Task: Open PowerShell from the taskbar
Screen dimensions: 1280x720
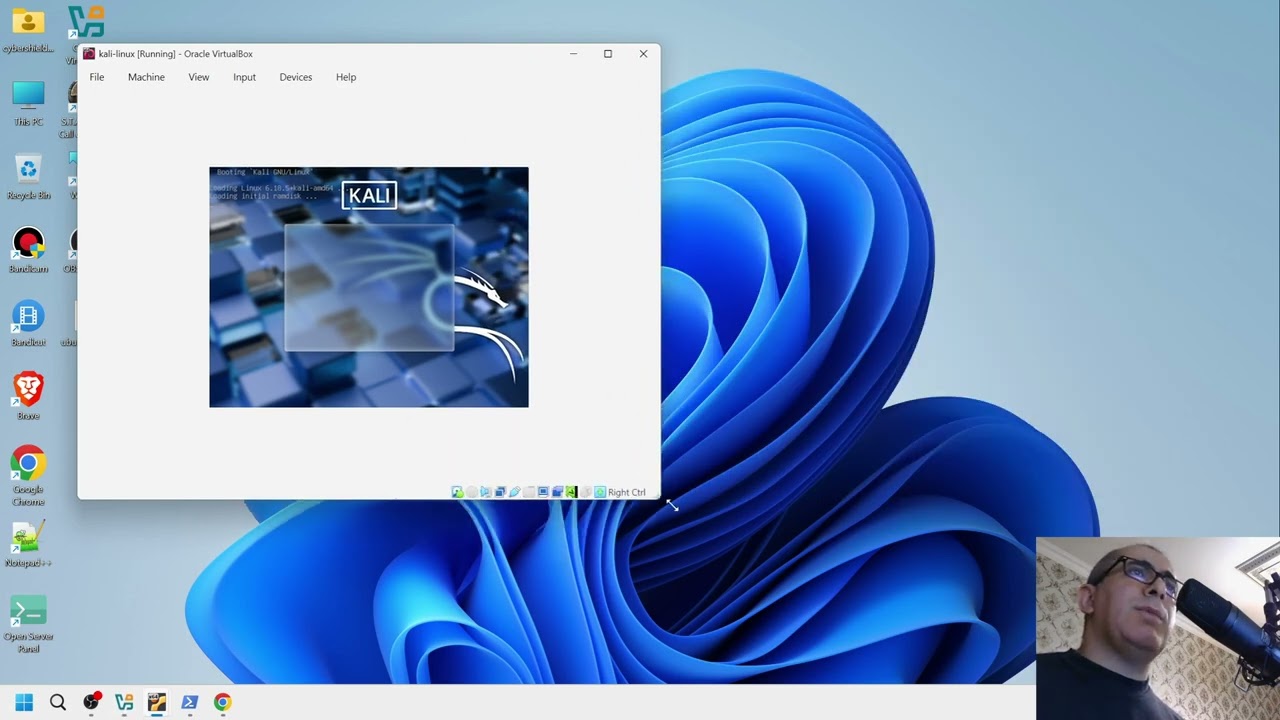Action: (190, 702)
